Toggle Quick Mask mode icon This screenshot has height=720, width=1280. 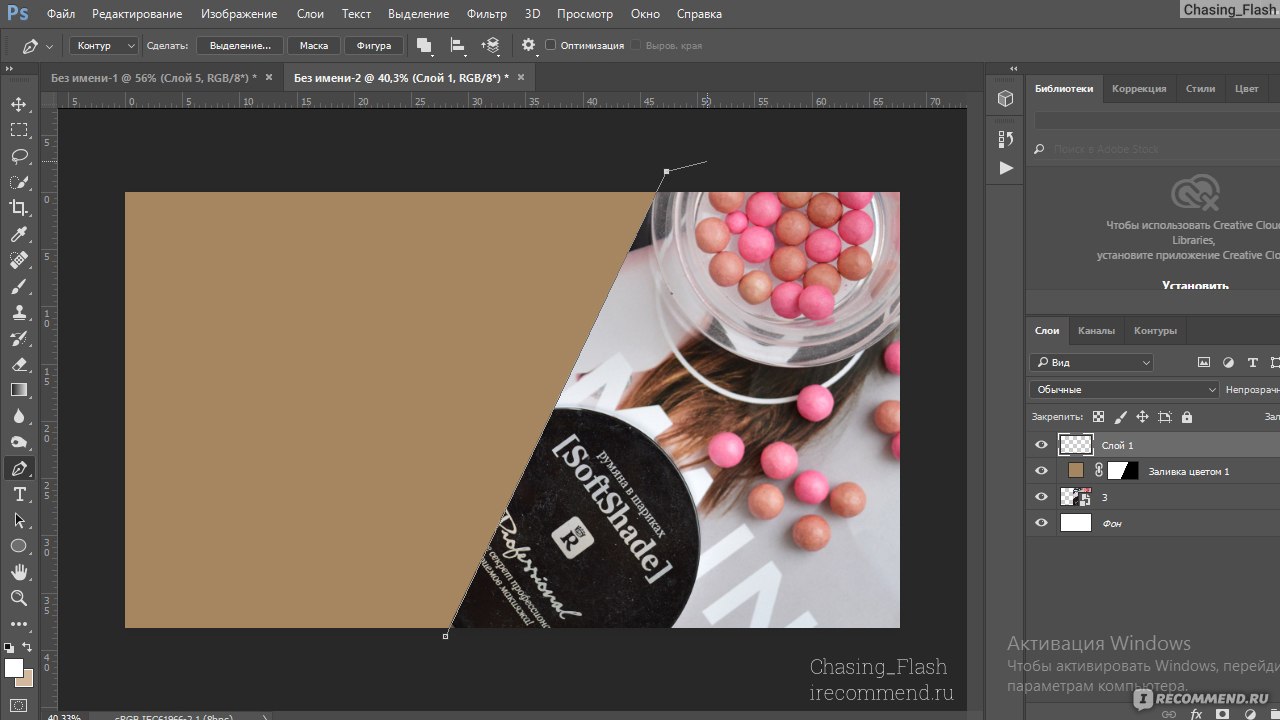click(x=18, y=705)
